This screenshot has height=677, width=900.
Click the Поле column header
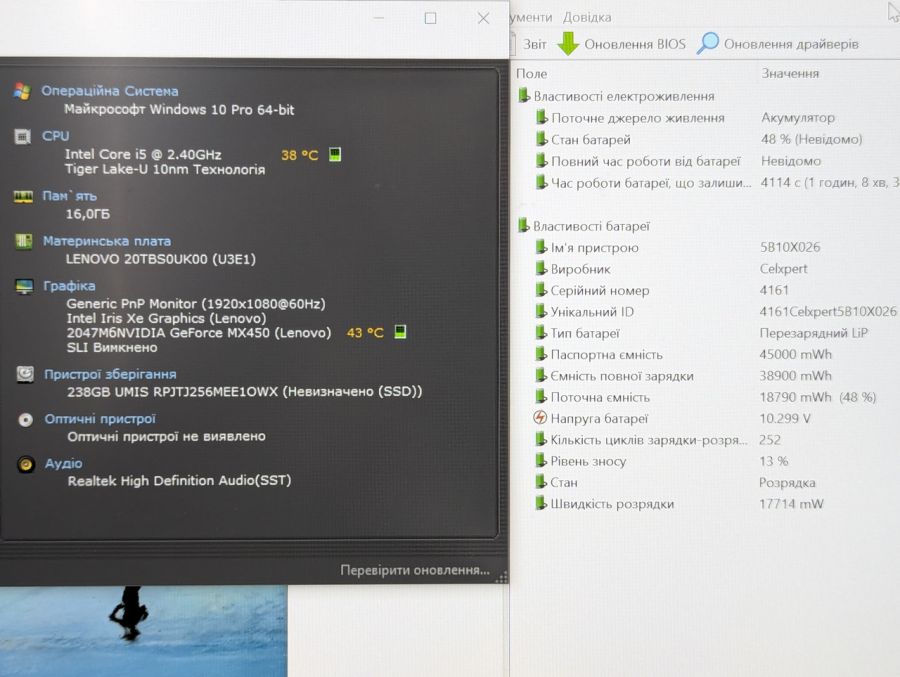(532, 73)
